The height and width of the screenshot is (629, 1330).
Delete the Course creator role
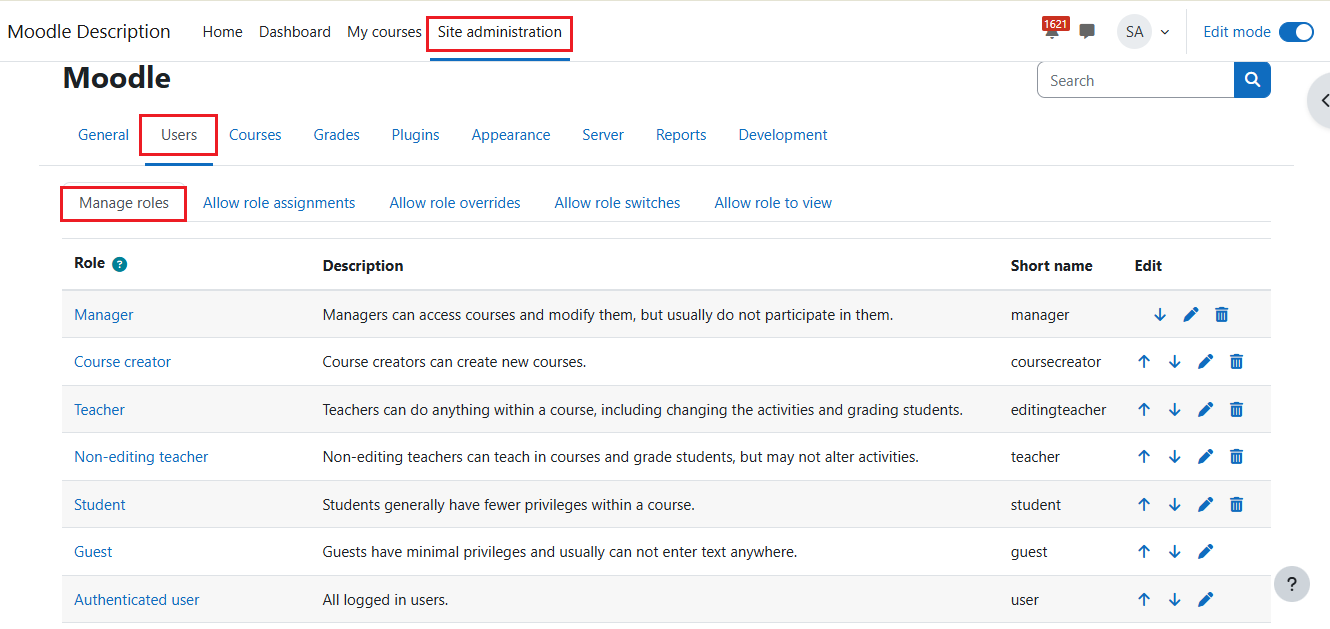click(1236, 362)
